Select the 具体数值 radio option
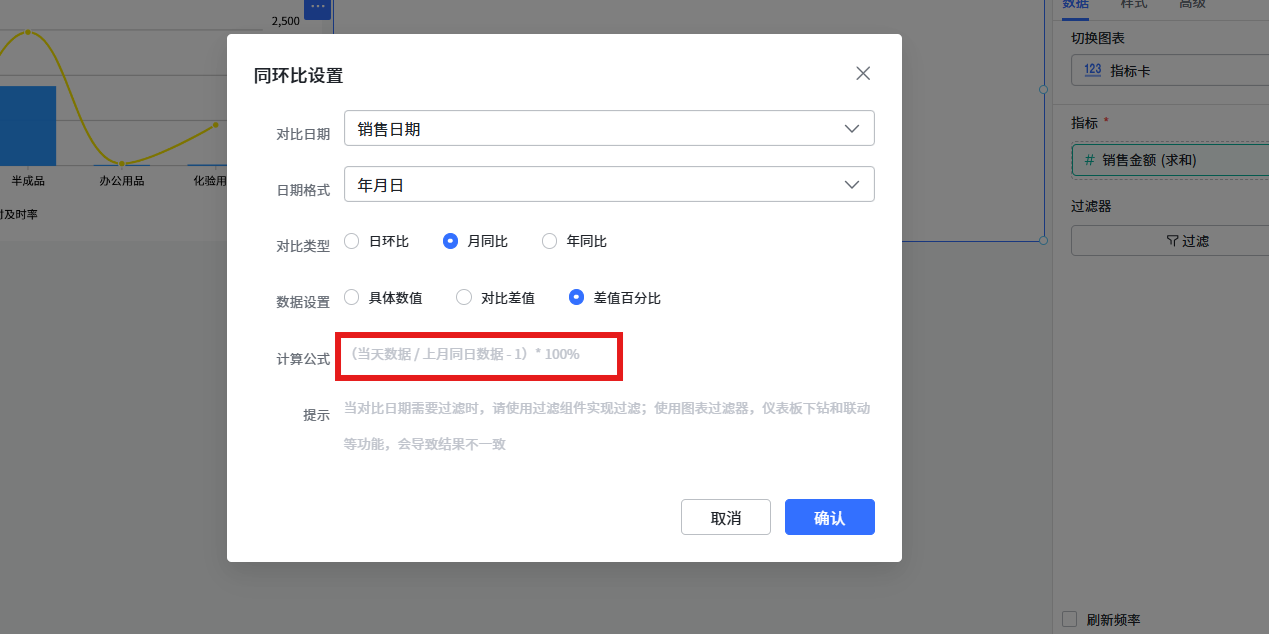This screenshot has width=1269, height=634. coord(352,298)
